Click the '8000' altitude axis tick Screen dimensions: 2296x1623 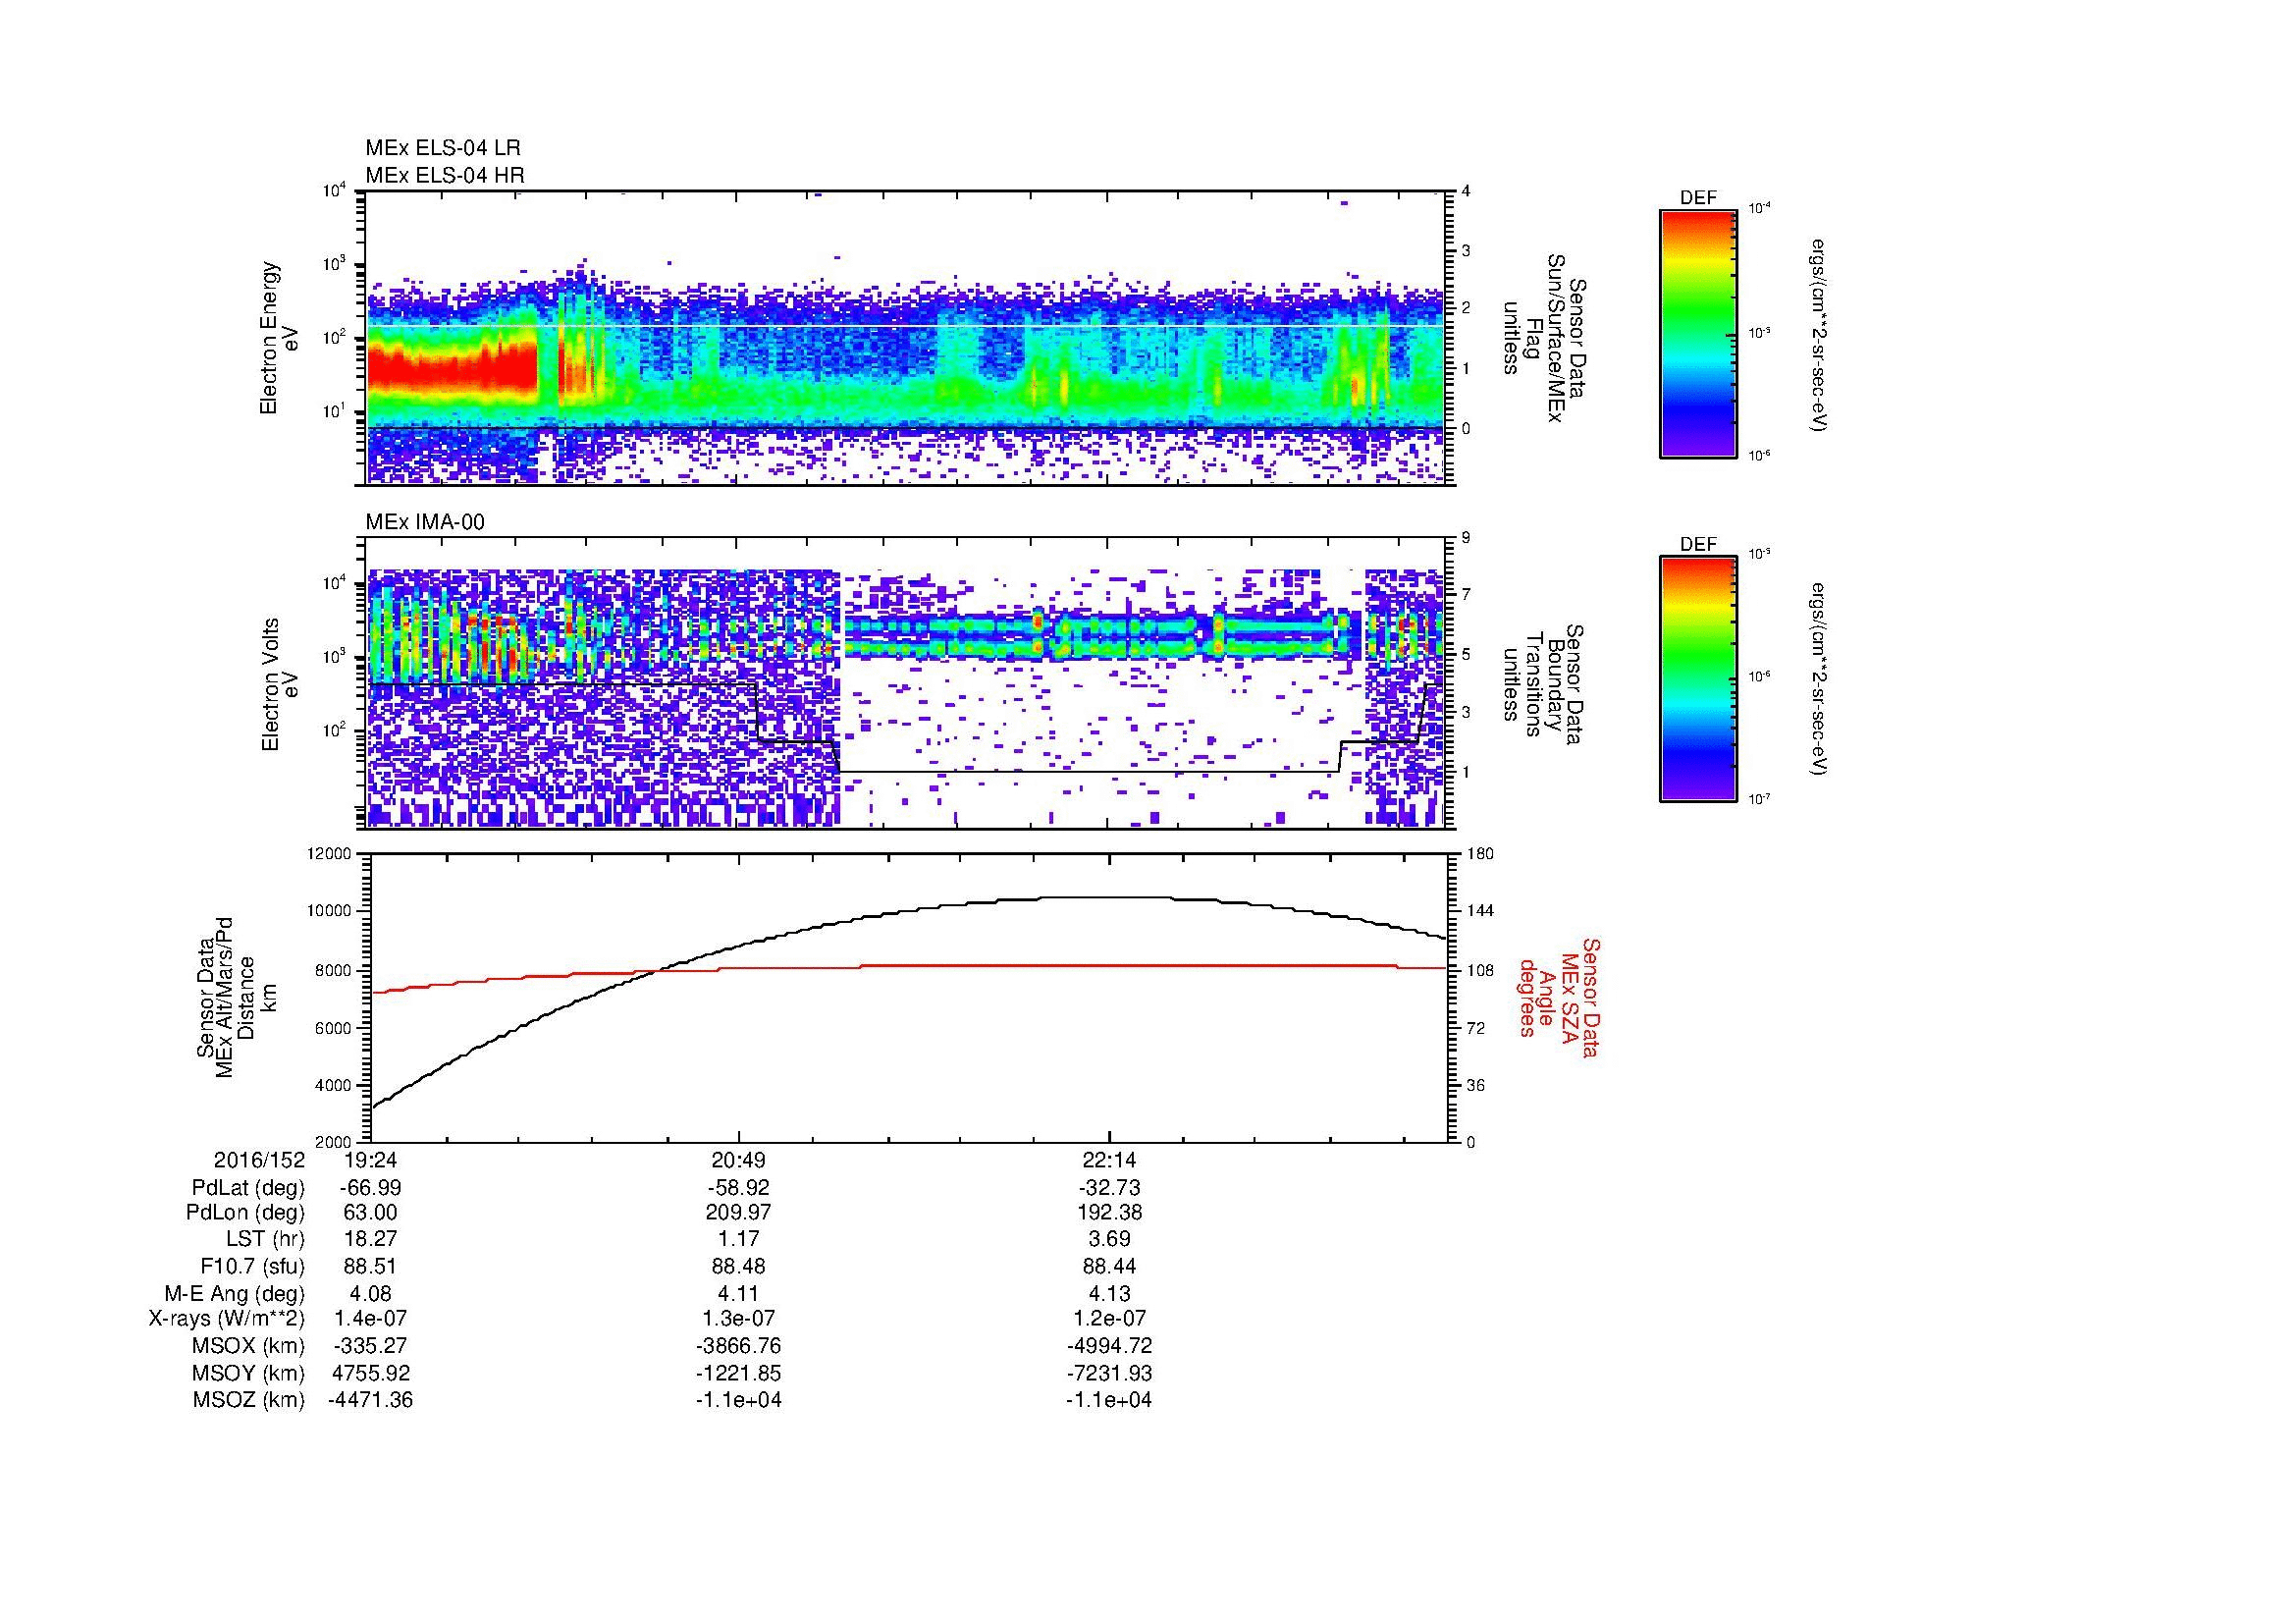tap(334, 970)
